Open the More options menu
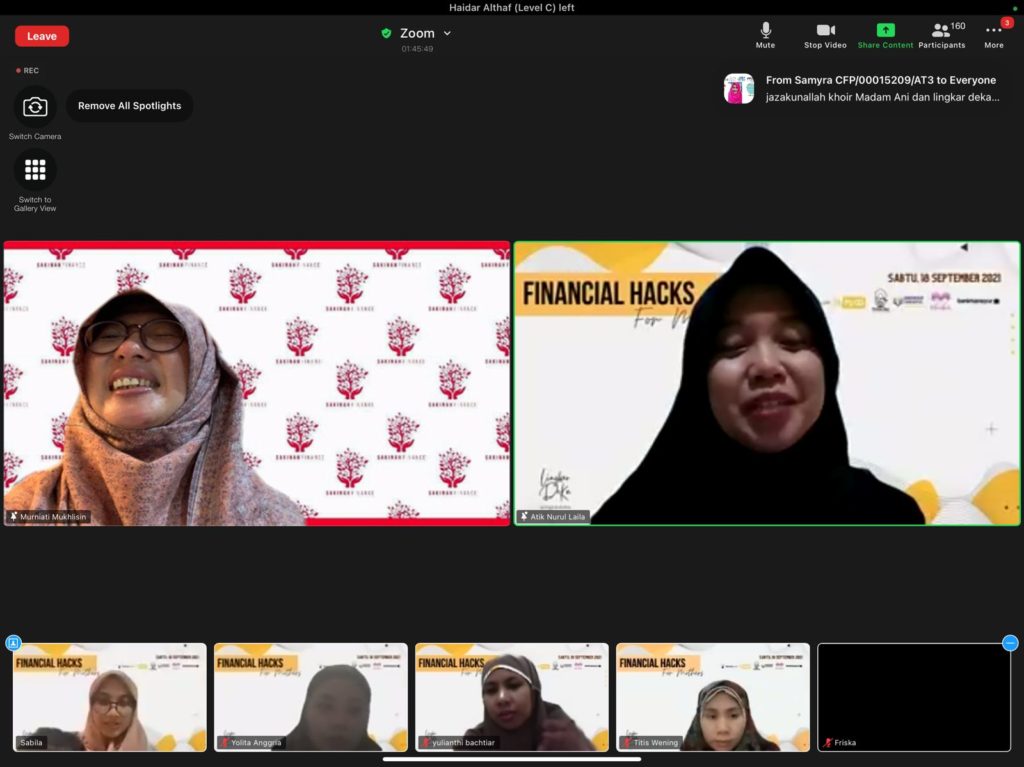This screenshot has width=1024, height=767. coord(993,35)
